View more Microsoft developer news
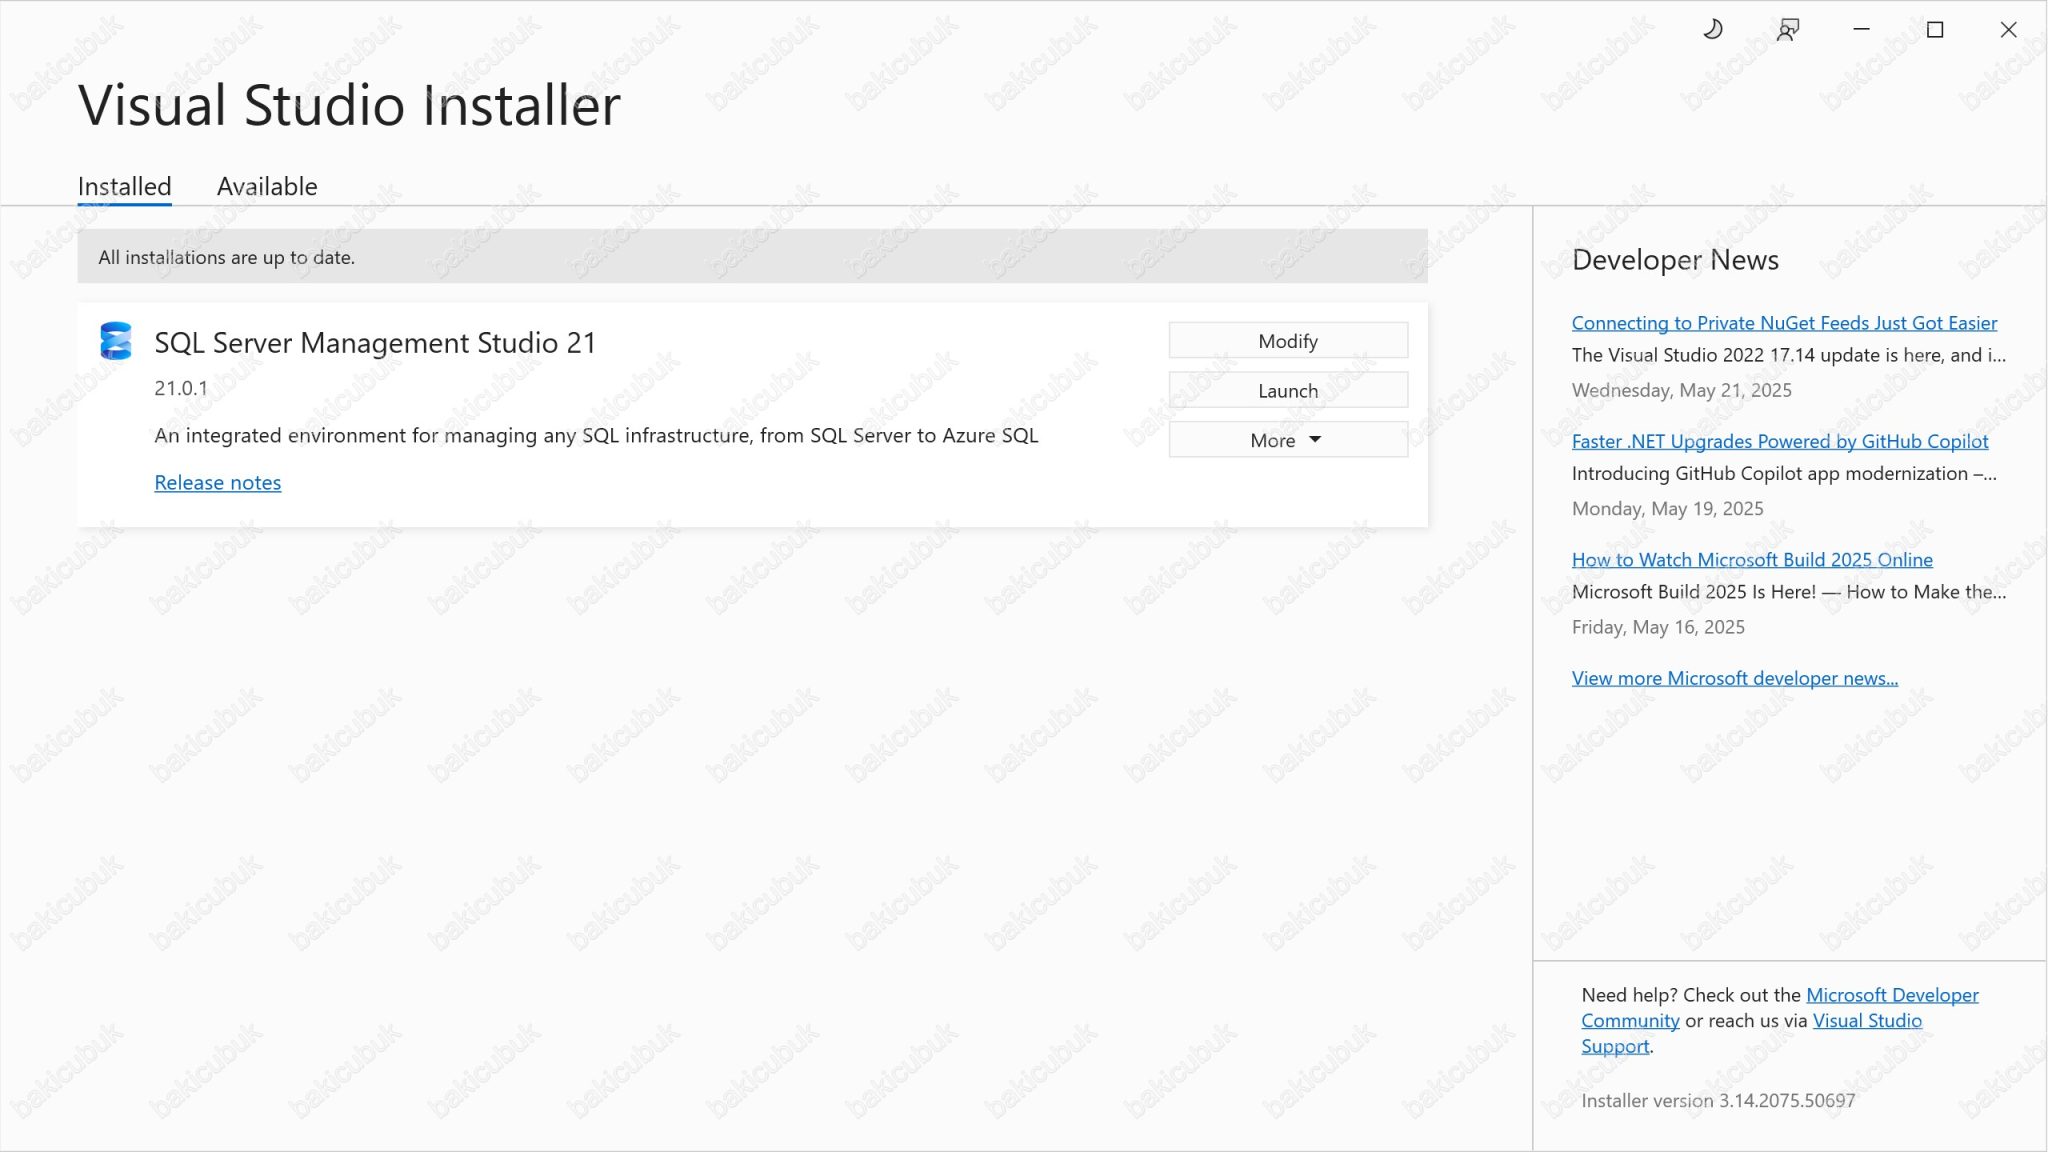2048x1152 pixels. (x=1735, y=678)
